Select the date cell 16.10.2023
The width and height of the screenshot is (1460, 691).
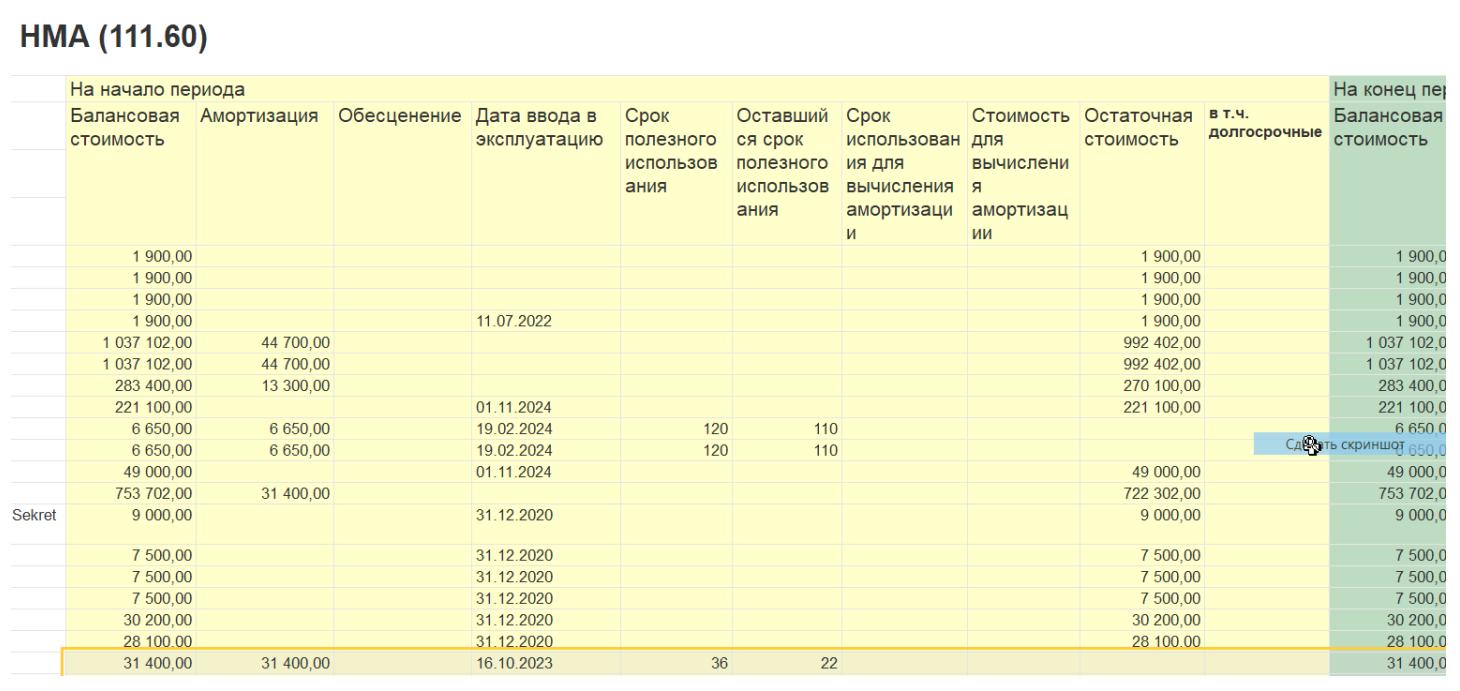511,663
